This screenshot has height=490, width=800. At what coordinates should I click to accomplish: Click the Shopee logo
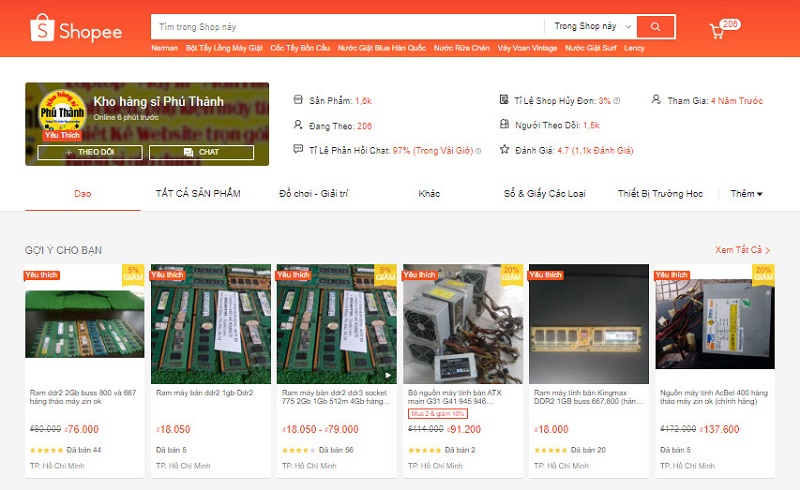coord(76,29)
